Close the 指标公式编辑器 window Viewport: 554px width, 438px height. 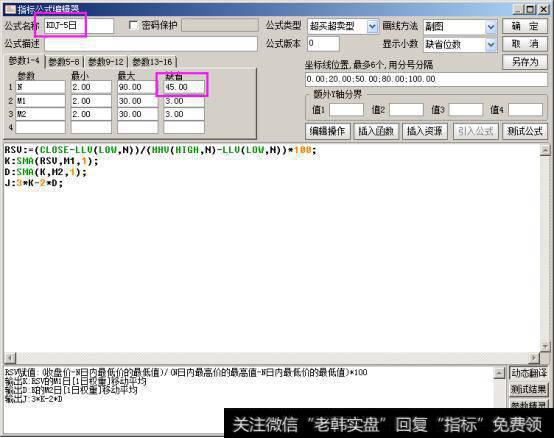544,10
